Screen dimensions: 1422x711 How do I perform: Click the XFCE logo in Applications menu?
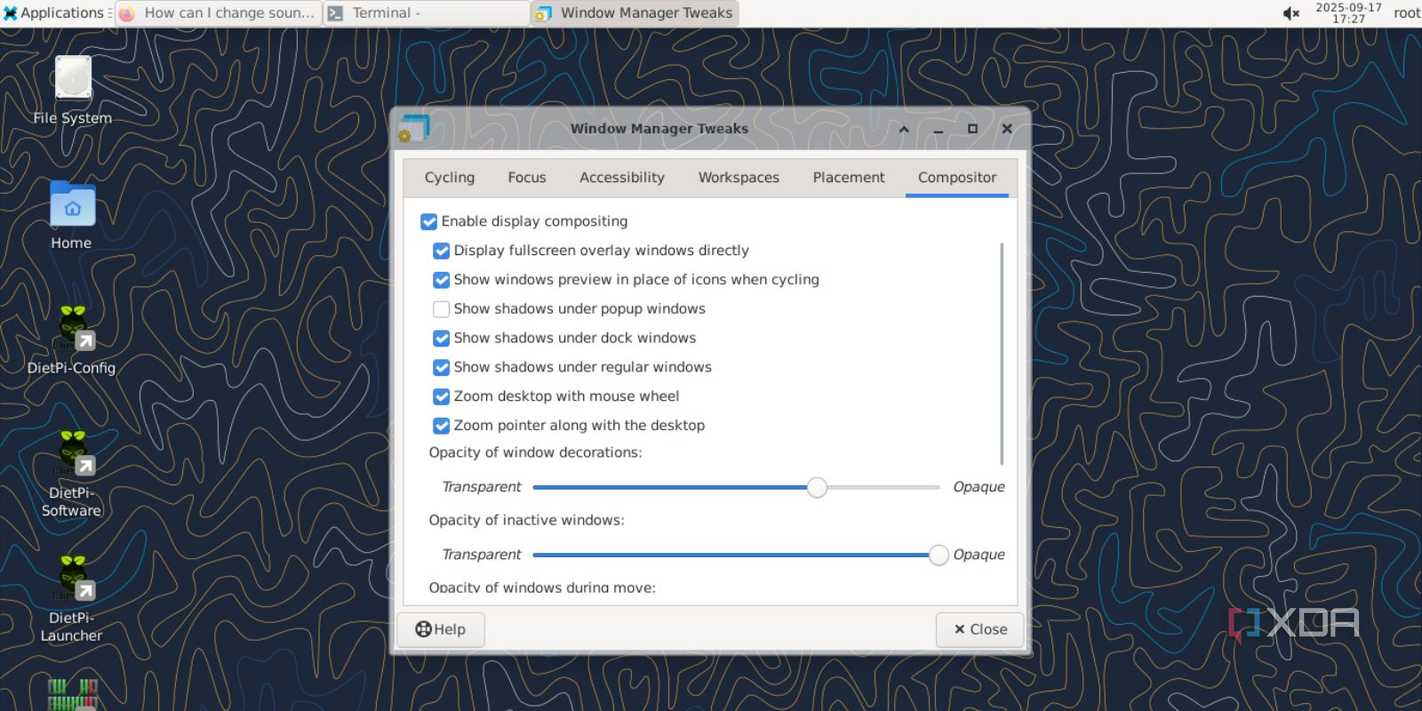click(x=10, y=13)
